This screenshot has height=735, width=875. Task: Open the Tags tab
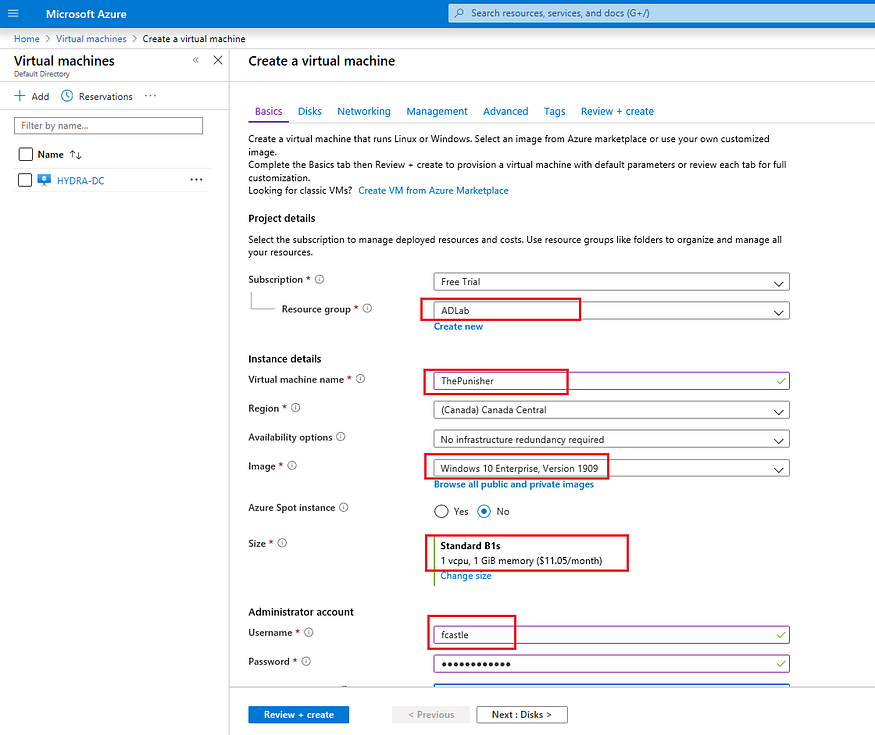pos(554,111)
